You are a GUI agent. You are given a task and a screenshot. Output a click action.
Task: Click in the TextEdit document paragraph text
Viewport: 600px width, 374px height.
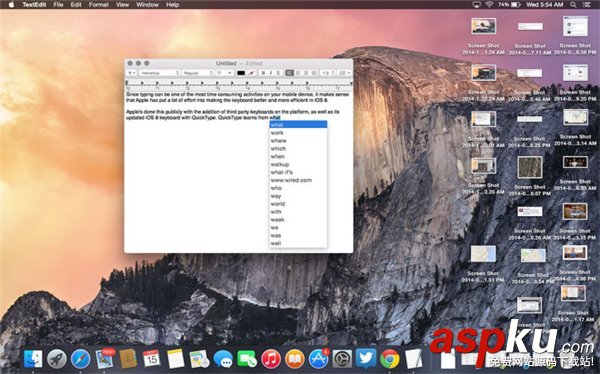238,106
